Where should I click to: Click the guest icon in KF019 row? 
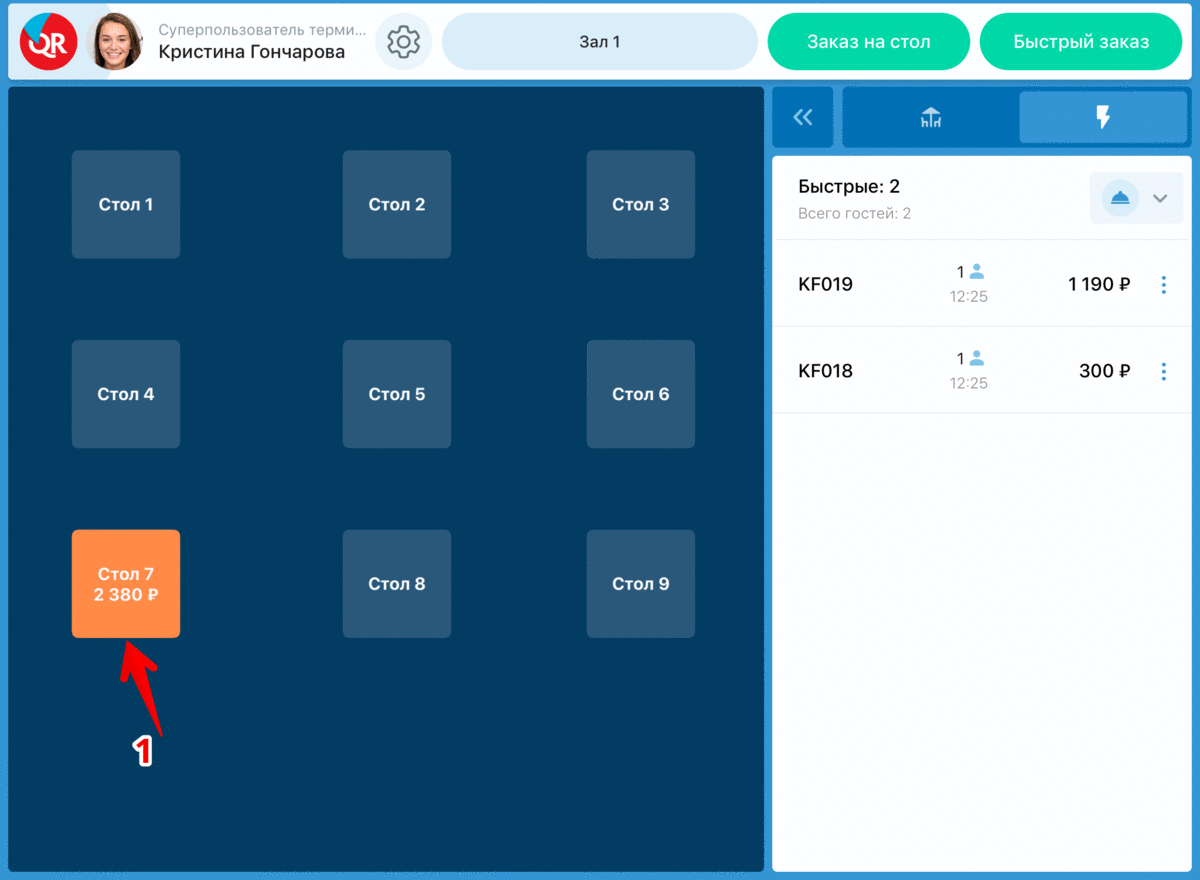977,271
